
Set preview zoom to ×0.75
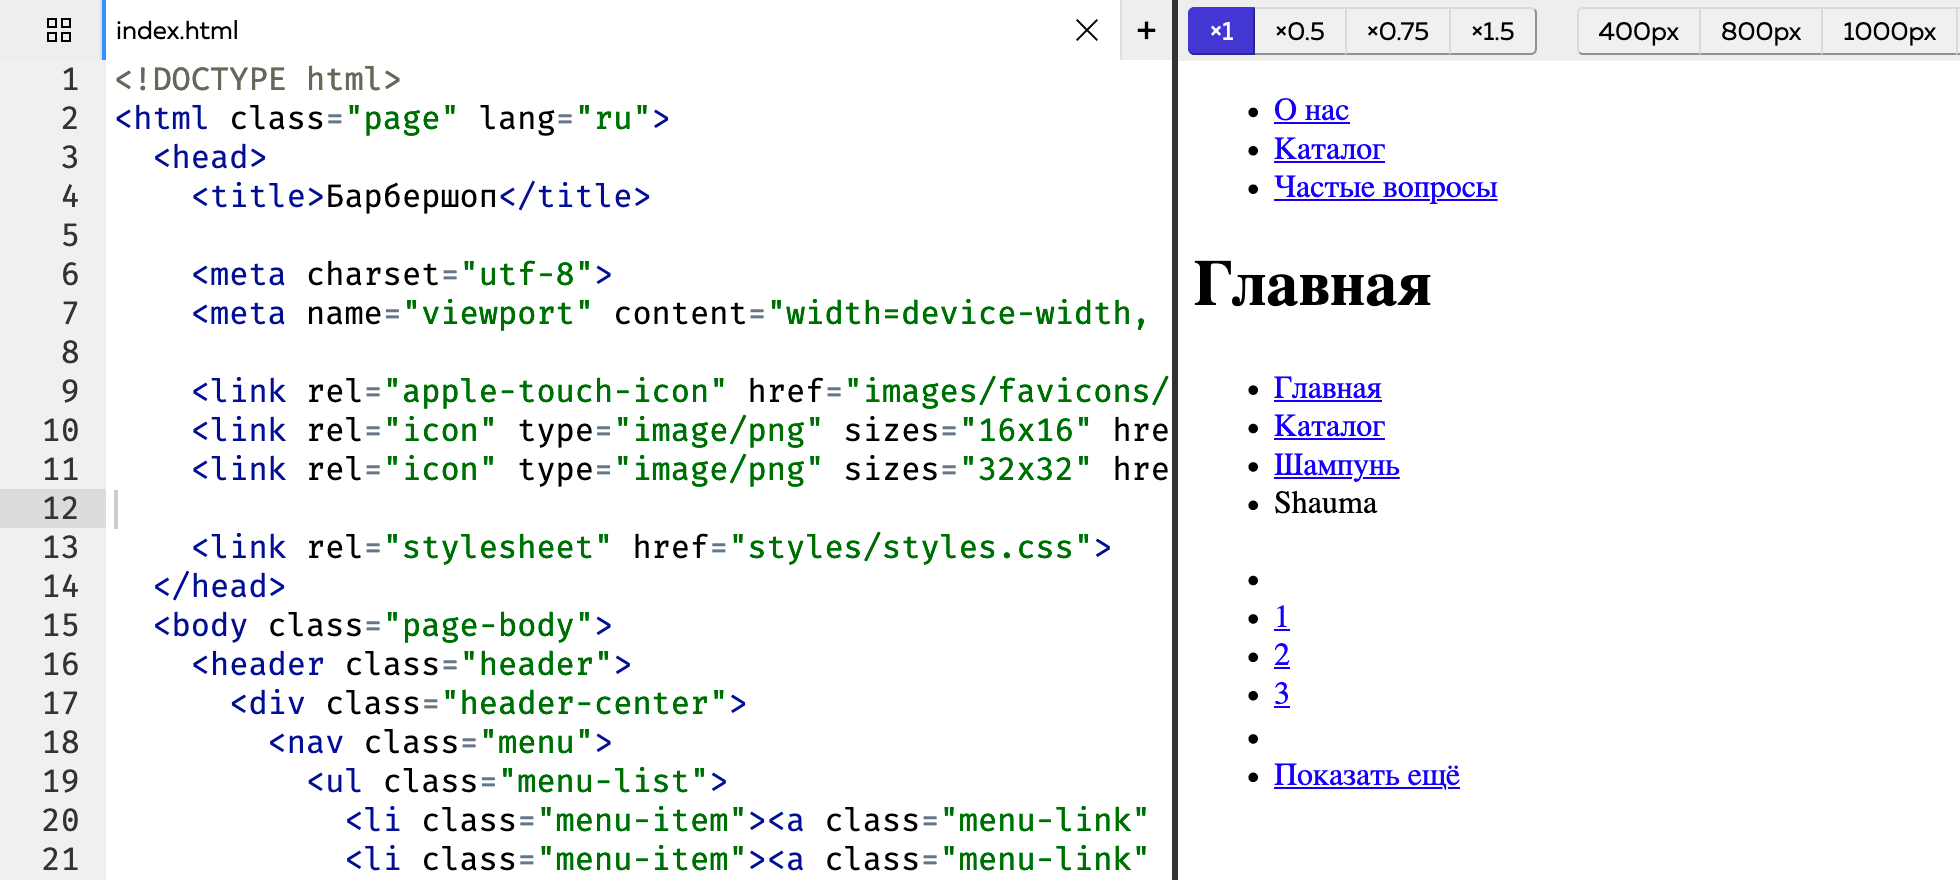[x=1397, y=31]
